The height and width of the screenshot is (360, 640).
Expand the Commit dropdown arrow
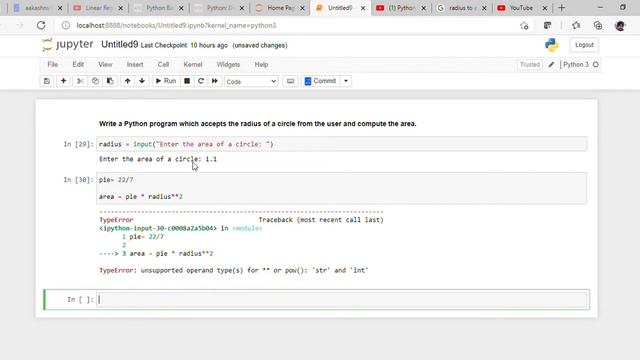pos(346,81)
